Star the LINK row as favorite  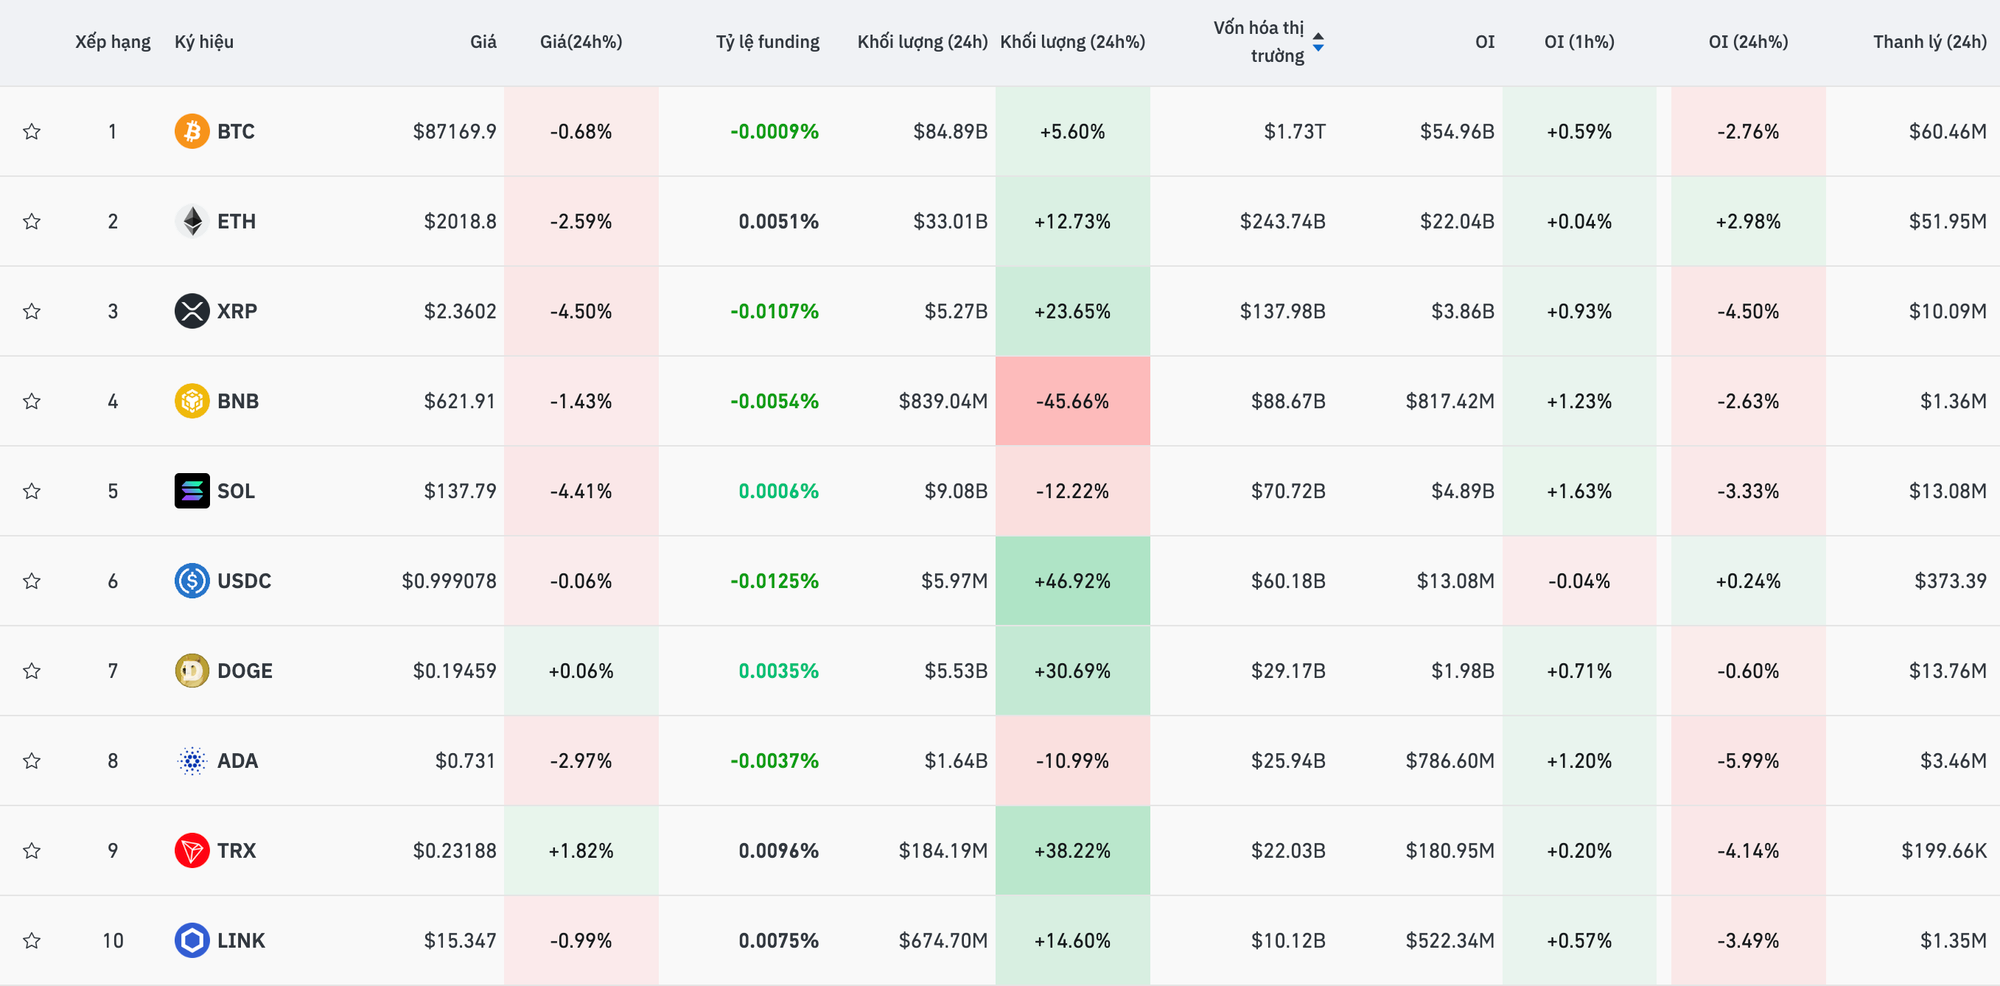(x=32, y=941)
